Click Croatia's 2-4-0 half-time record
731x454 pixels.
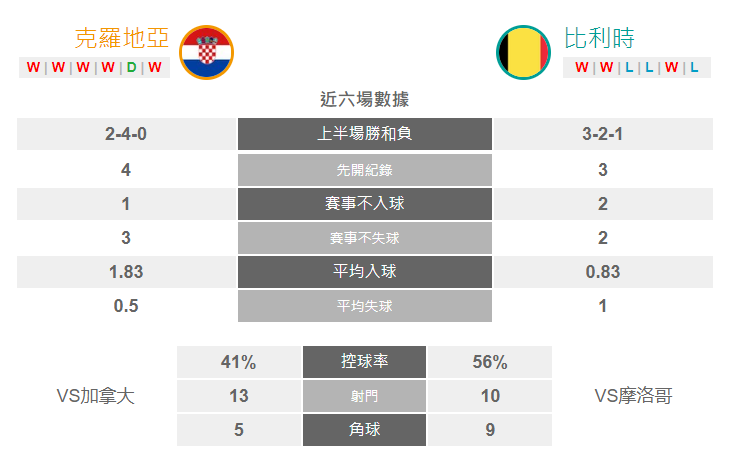click(126, 134)
